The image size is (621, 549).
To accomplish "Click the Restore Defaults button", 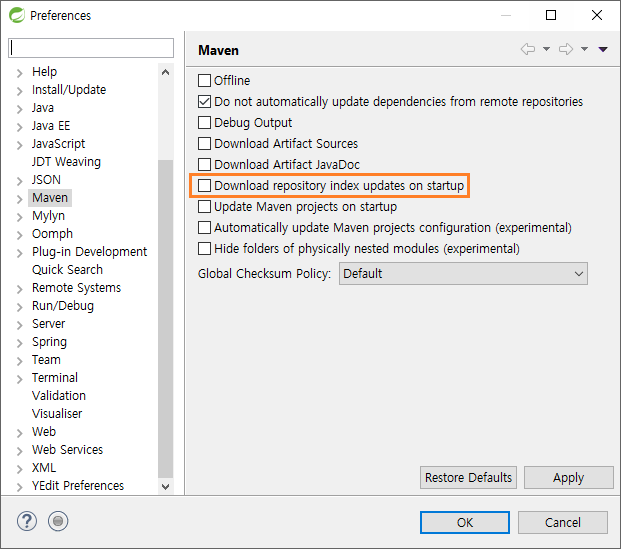I will (x=468, y=478).
